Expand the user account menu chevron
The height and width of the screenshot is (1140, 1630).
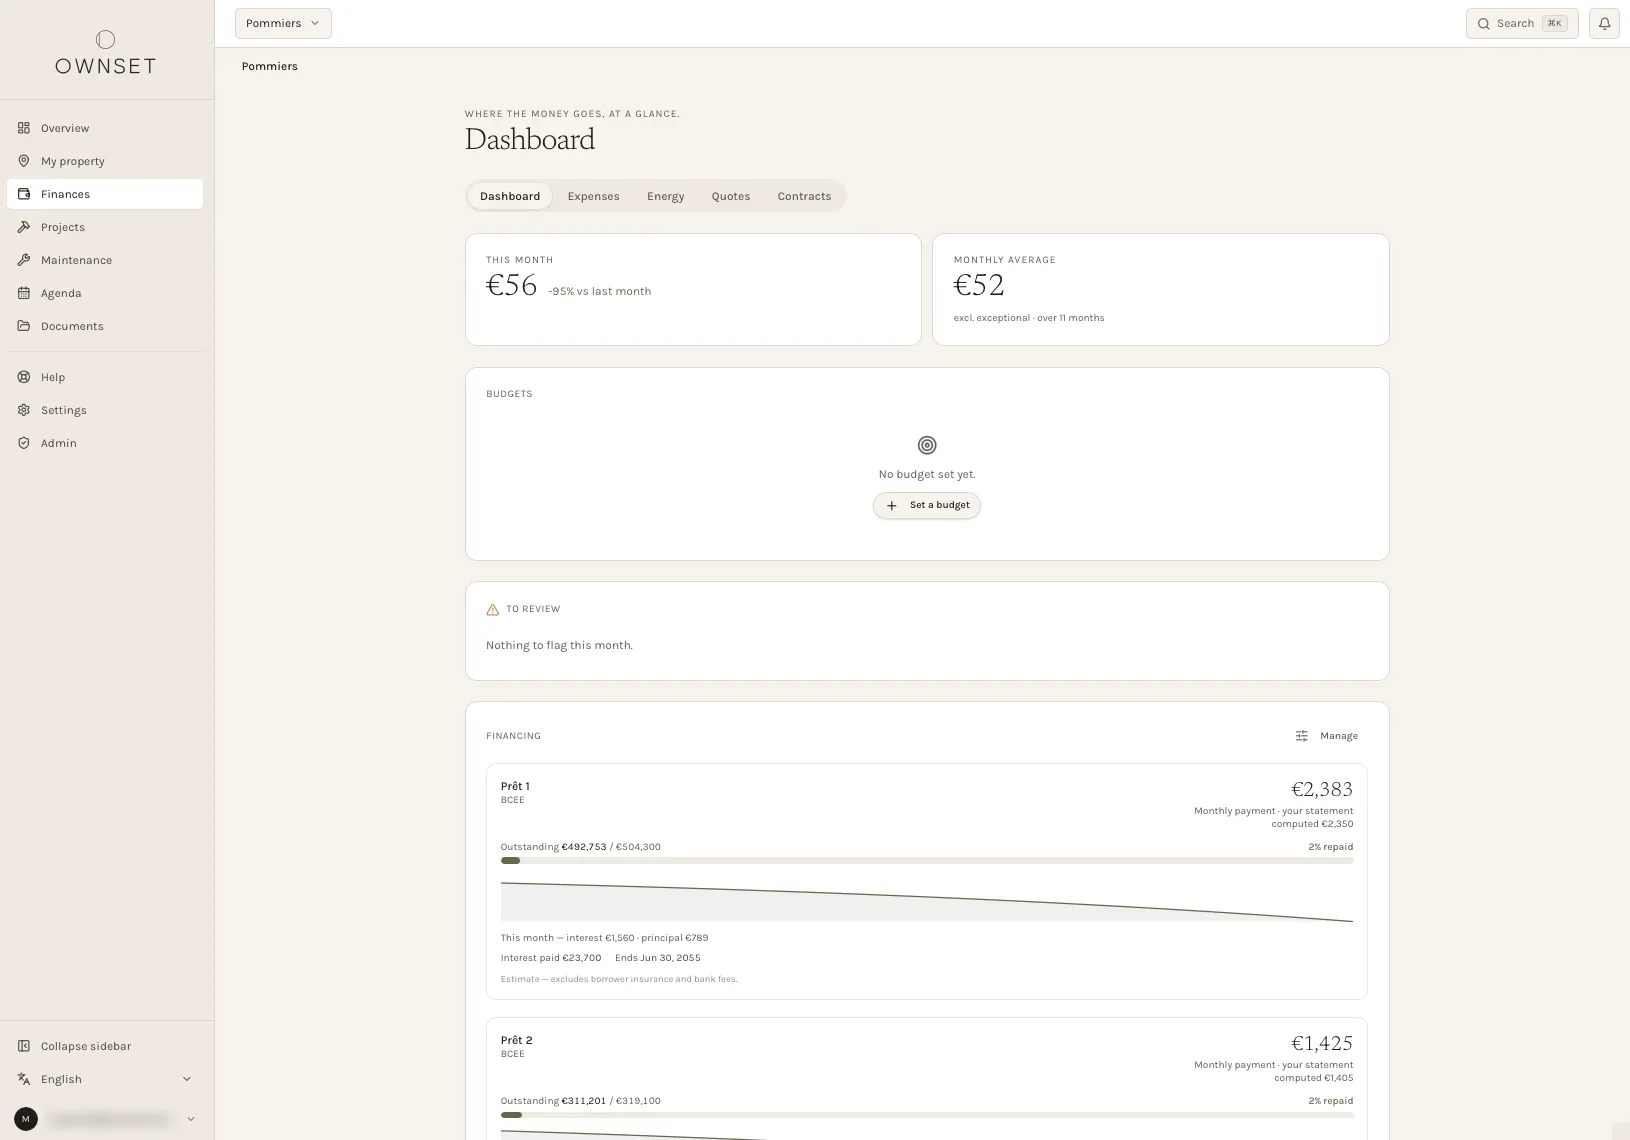click(191, 1119)
